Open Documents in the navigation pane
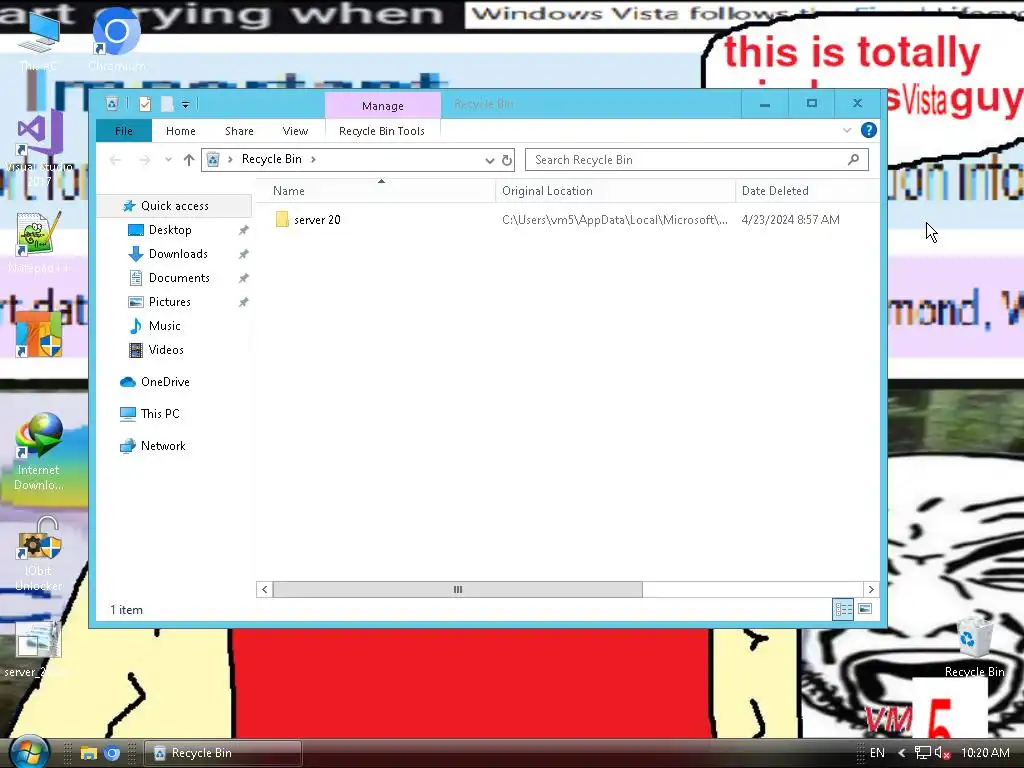 [x=179, y=278]
